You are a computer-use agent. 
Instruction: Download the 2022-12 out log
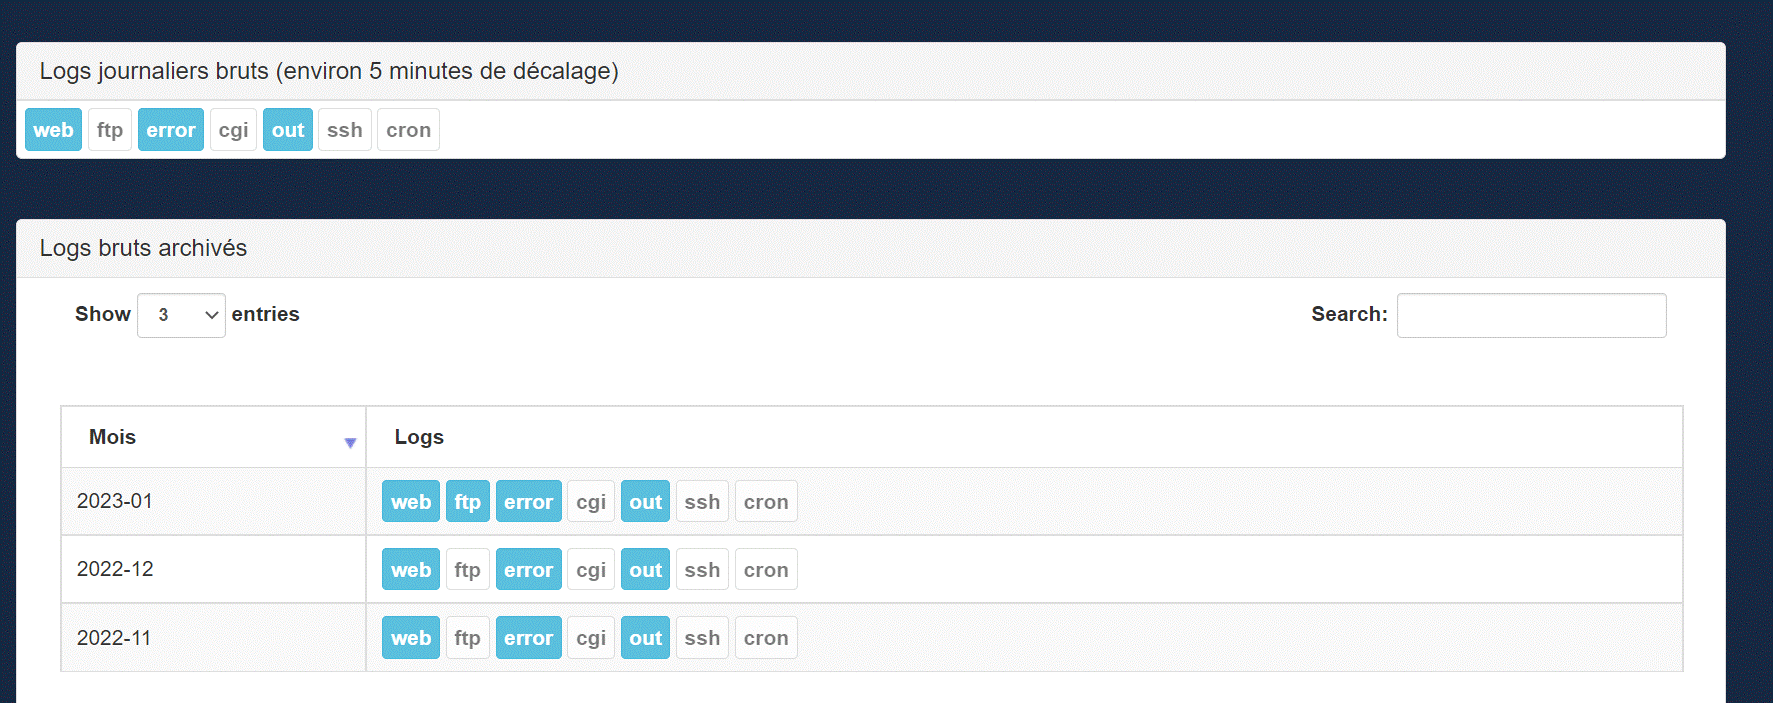pyautogui.click(x=645, y=570)
